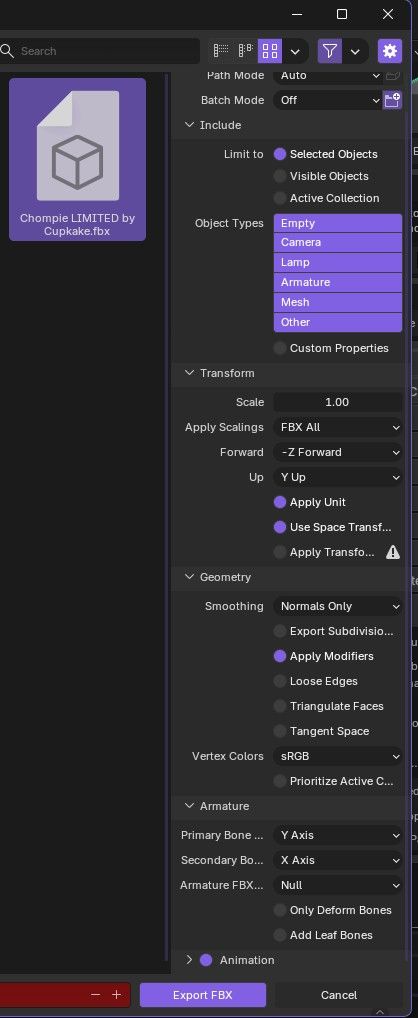
Task: Toggle the file filter funnel icon
Action: tap(330, 51)
